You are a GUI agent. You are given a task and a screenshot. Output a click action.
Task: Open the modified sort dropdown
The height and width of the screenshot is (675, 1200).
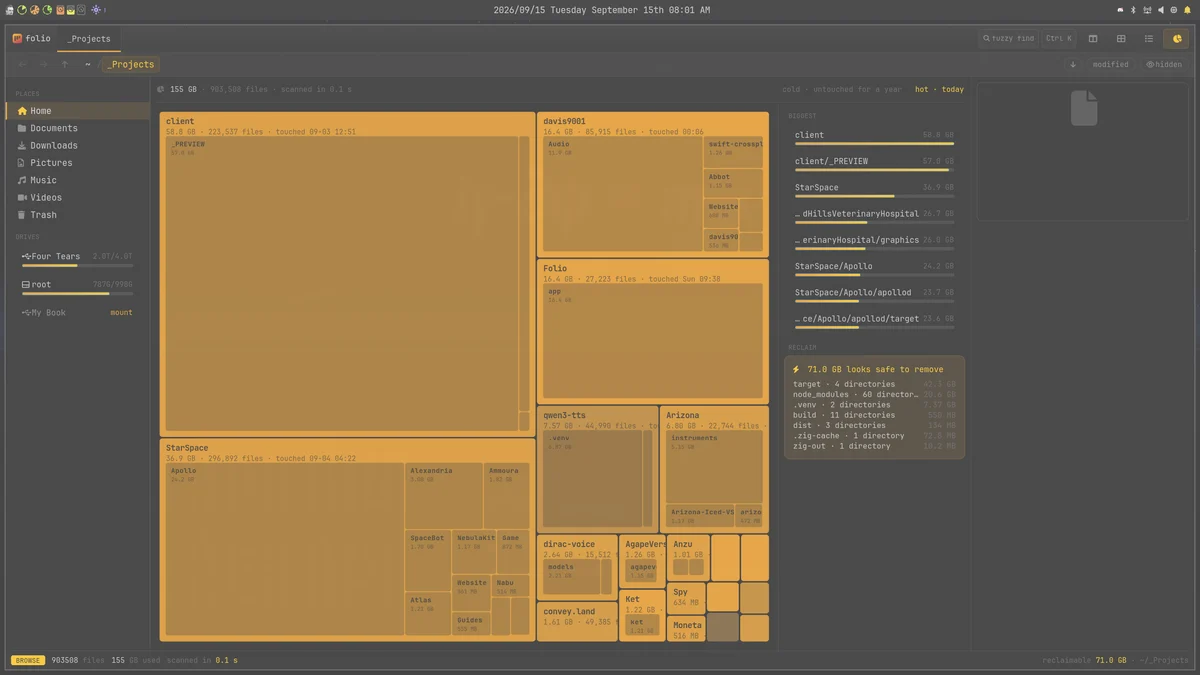tap(1110, 64)
